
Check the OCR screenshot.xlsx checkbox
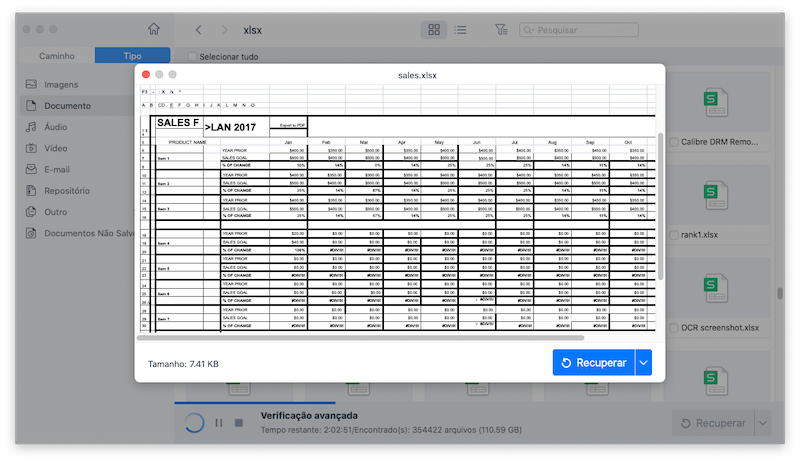tap(674, 327)
